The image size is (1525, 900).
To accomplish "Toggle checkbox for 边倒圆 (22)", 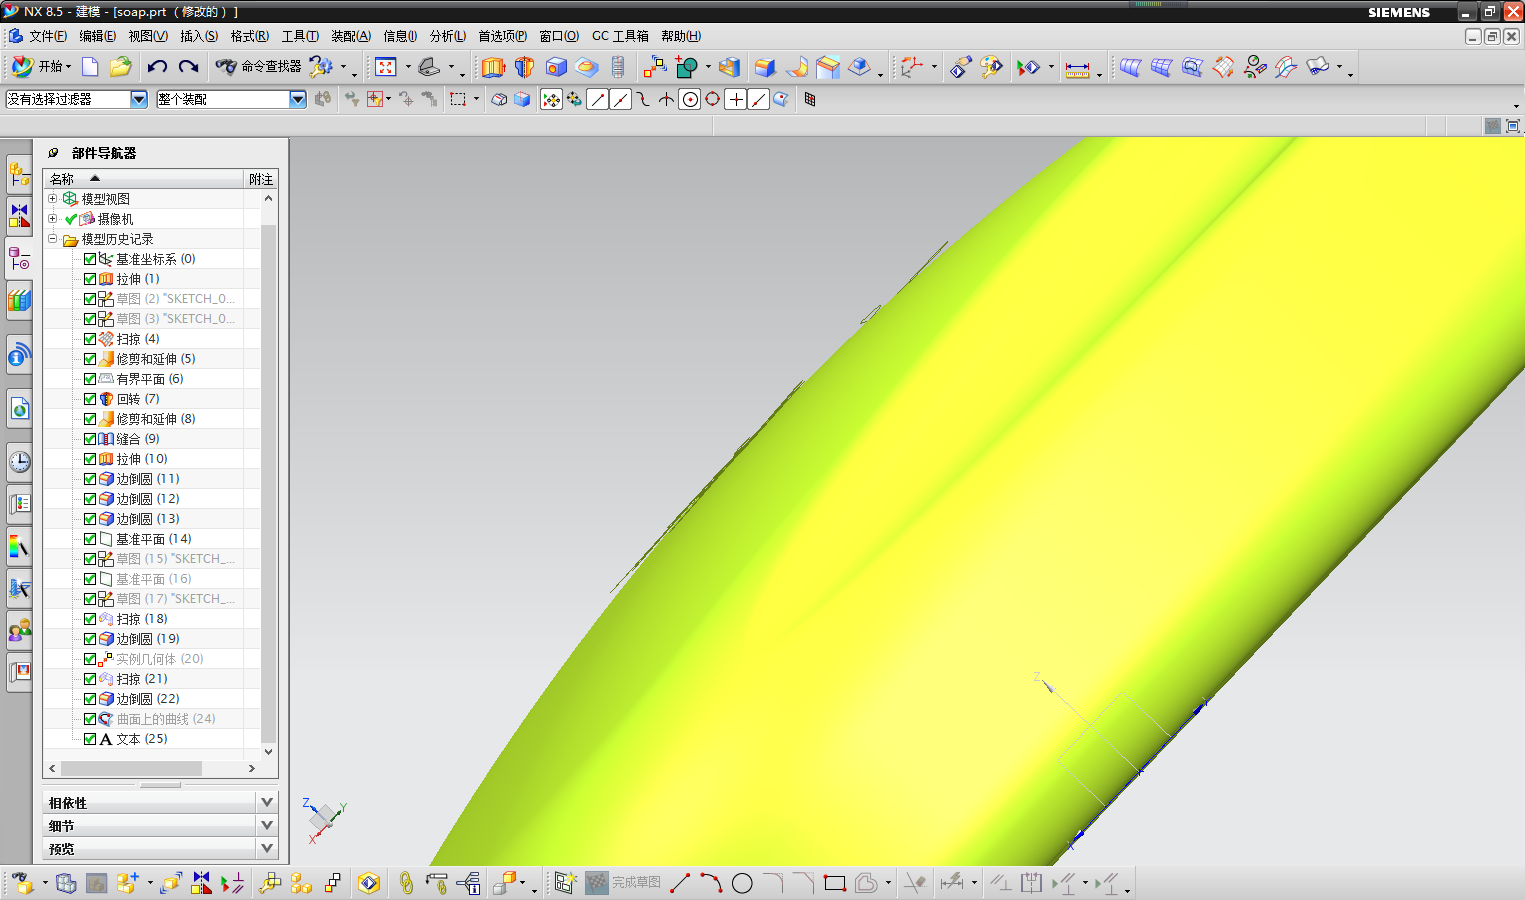I will (90, 699).
